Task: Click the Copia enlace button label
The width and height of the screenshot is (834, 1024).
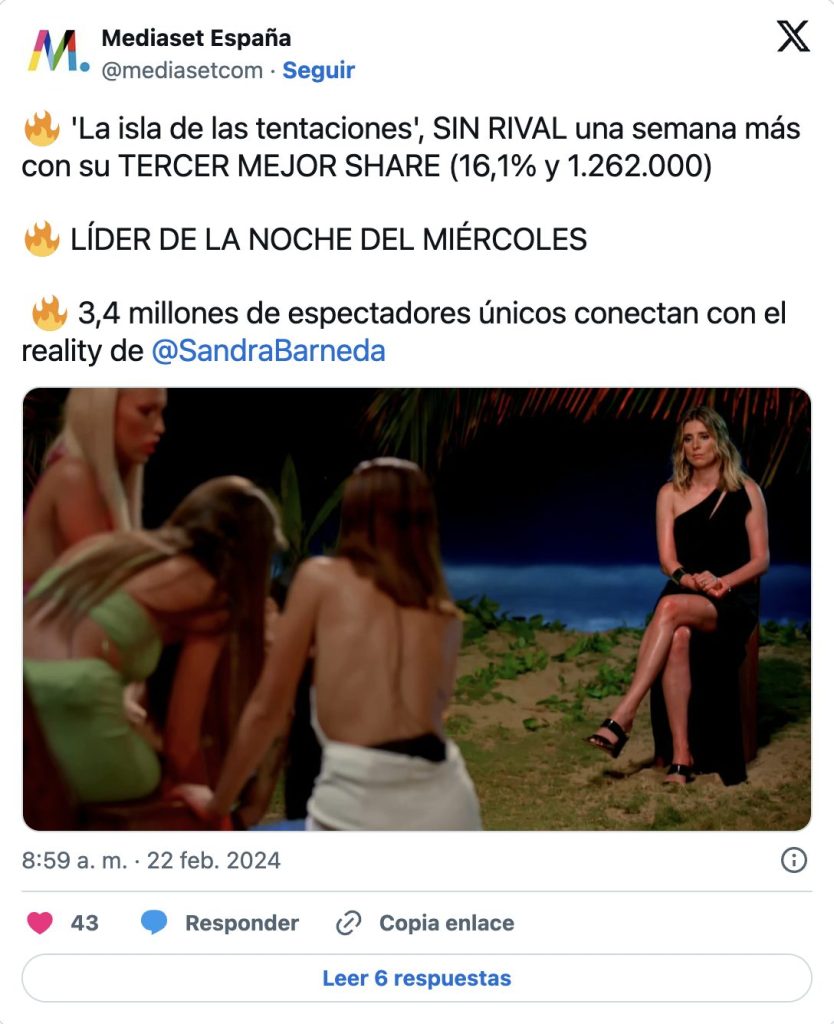Action: 447,923
